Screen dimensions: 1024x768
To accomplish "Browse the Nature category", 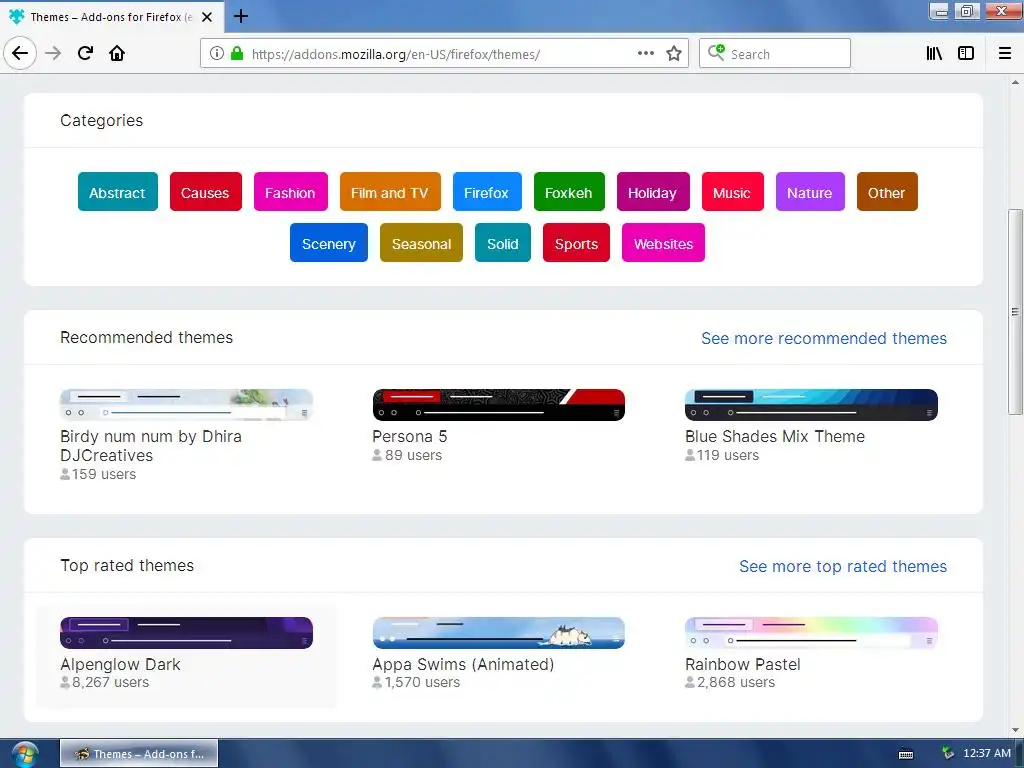I will click(x=810, y=192).
